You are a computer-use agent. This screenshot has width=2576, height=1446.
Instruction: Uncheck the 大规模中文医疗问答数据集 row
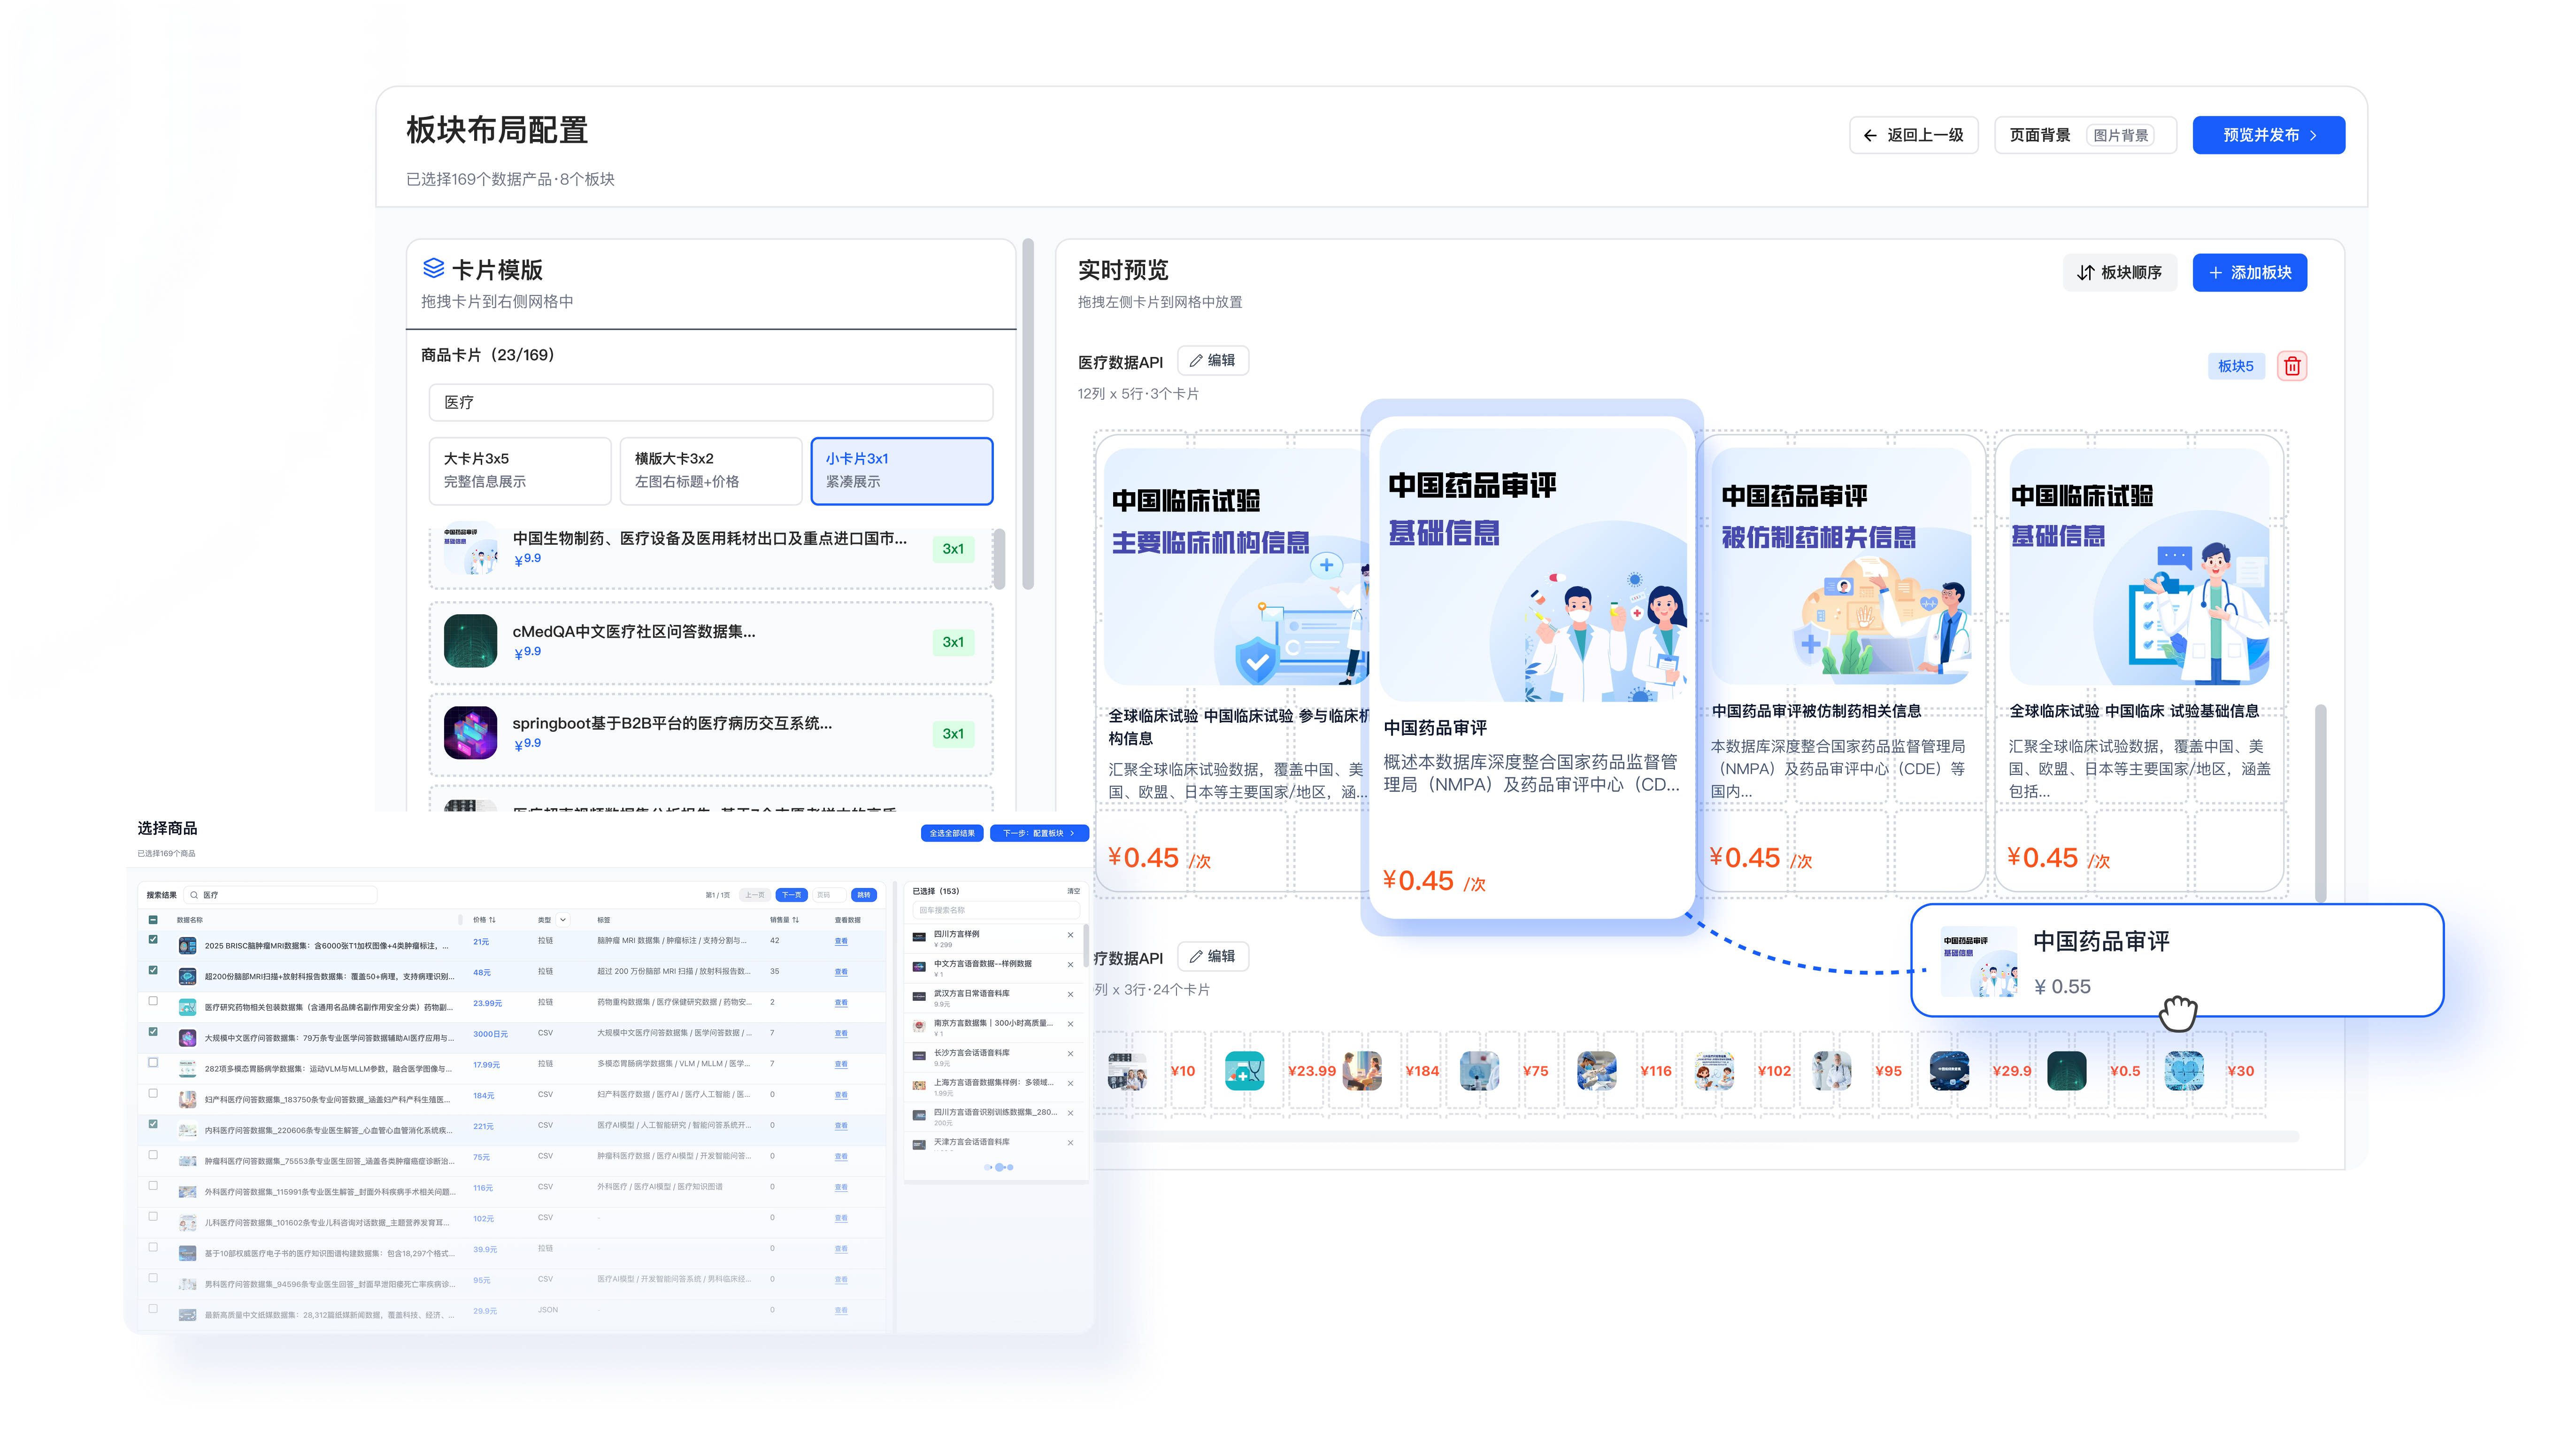point(153,1031)
